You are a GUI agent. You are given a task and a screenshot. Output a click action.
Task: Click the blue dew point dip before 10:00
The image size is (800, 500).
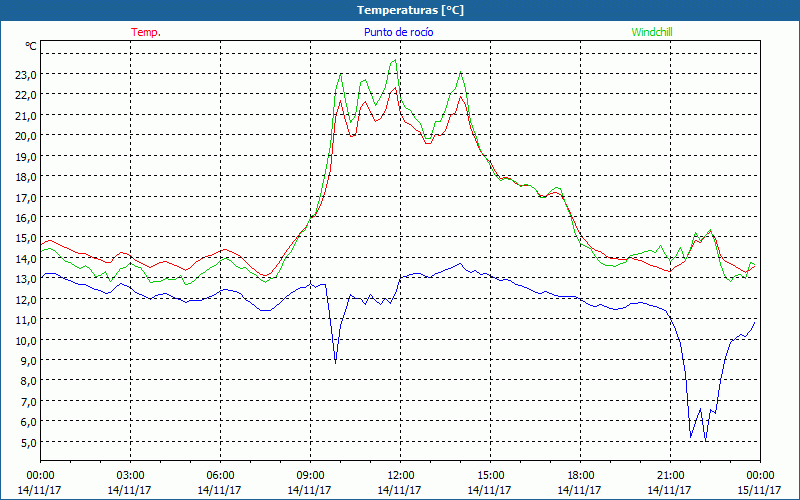(x=335, y=363)
